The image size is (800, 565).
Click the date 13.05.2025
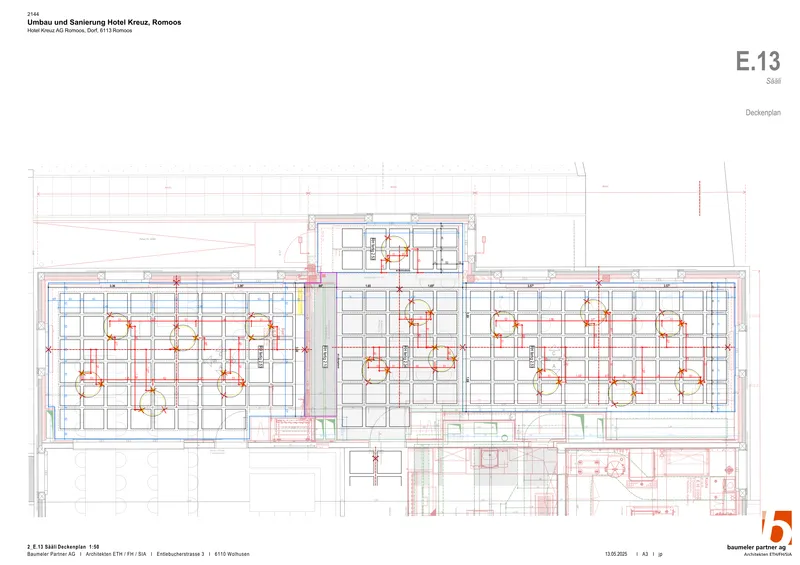pyautogui.click(x=618, y=554)
